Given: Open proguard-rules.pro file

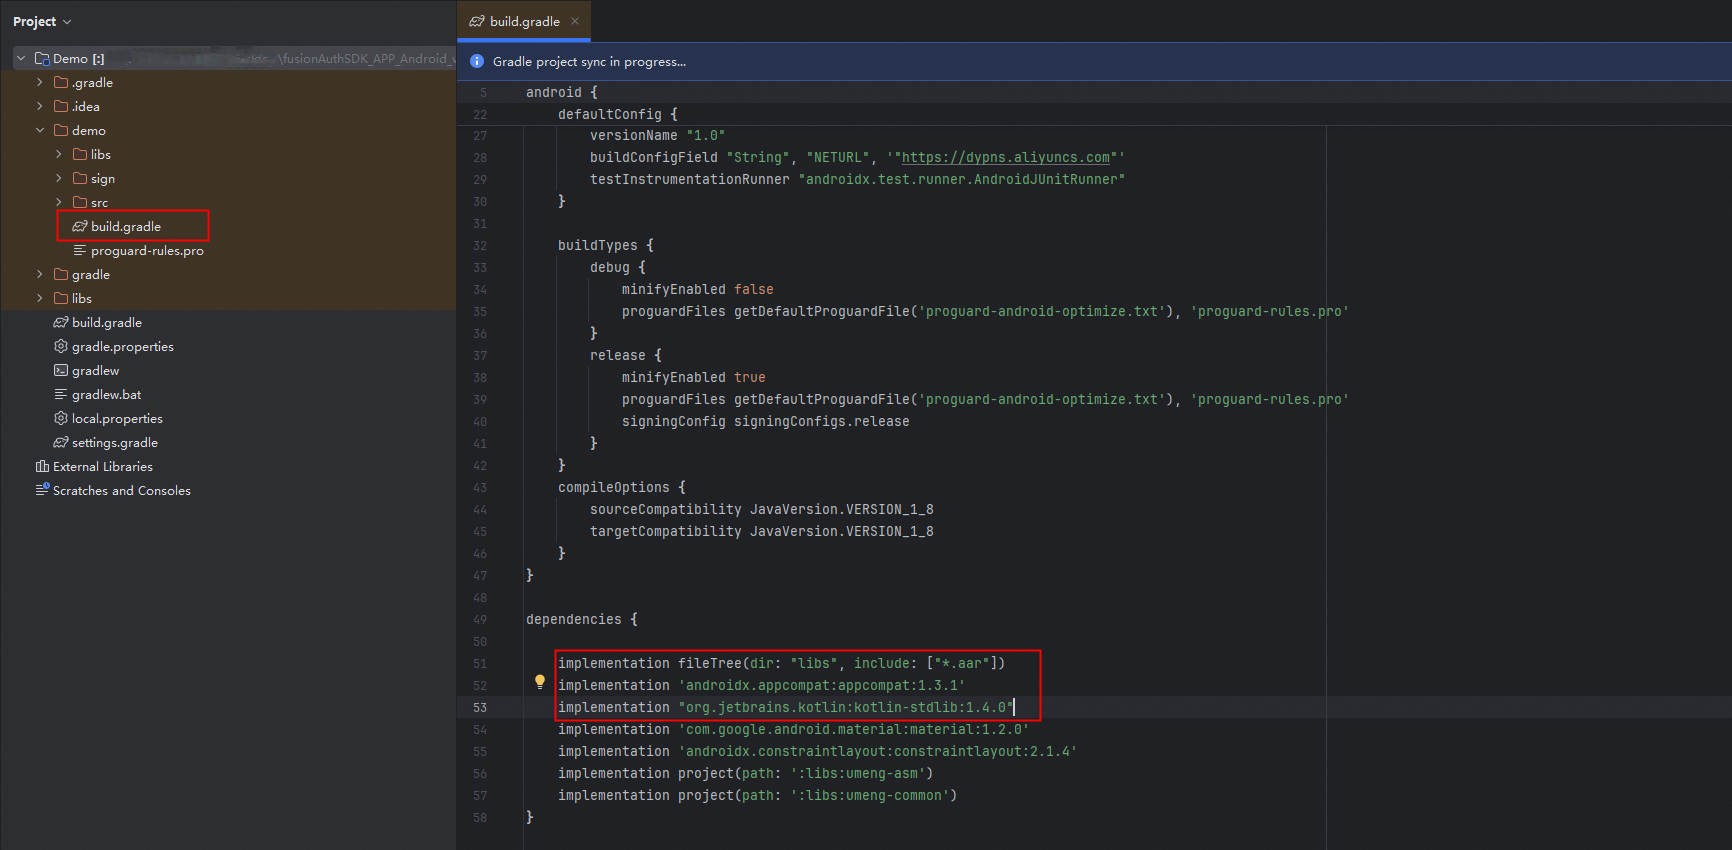Looking at the screenshot, I should [x=147, y=250].
